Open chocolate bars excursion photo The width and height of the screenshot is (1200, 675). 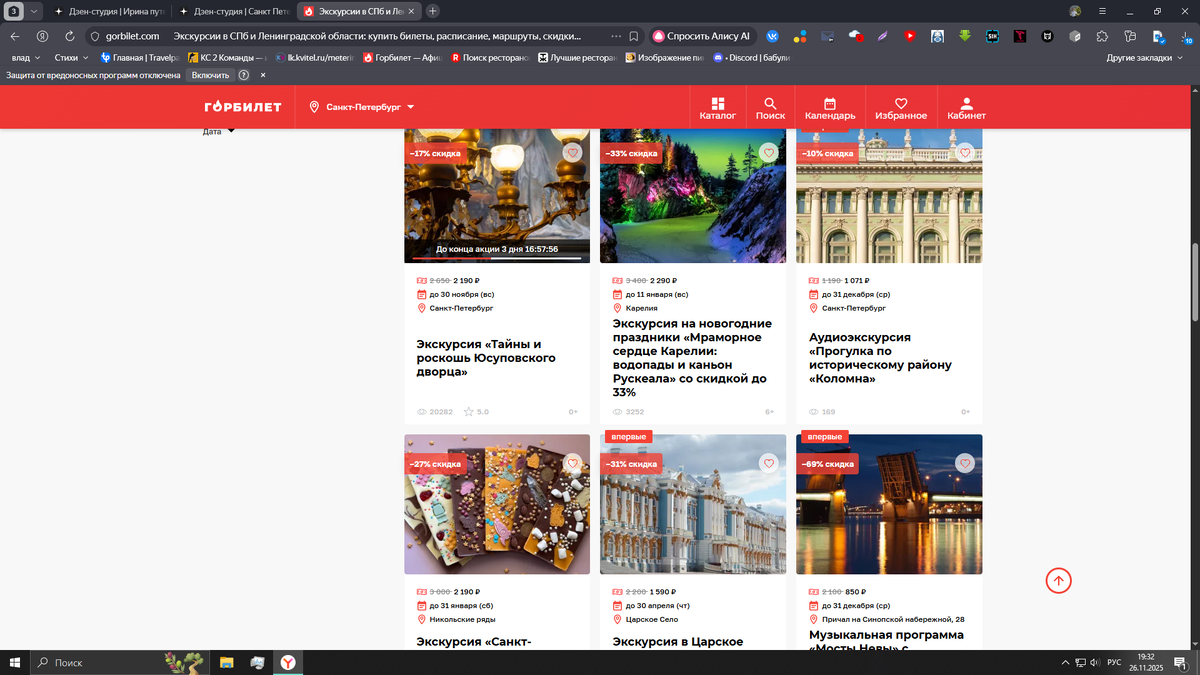click(x=497, y=504)
